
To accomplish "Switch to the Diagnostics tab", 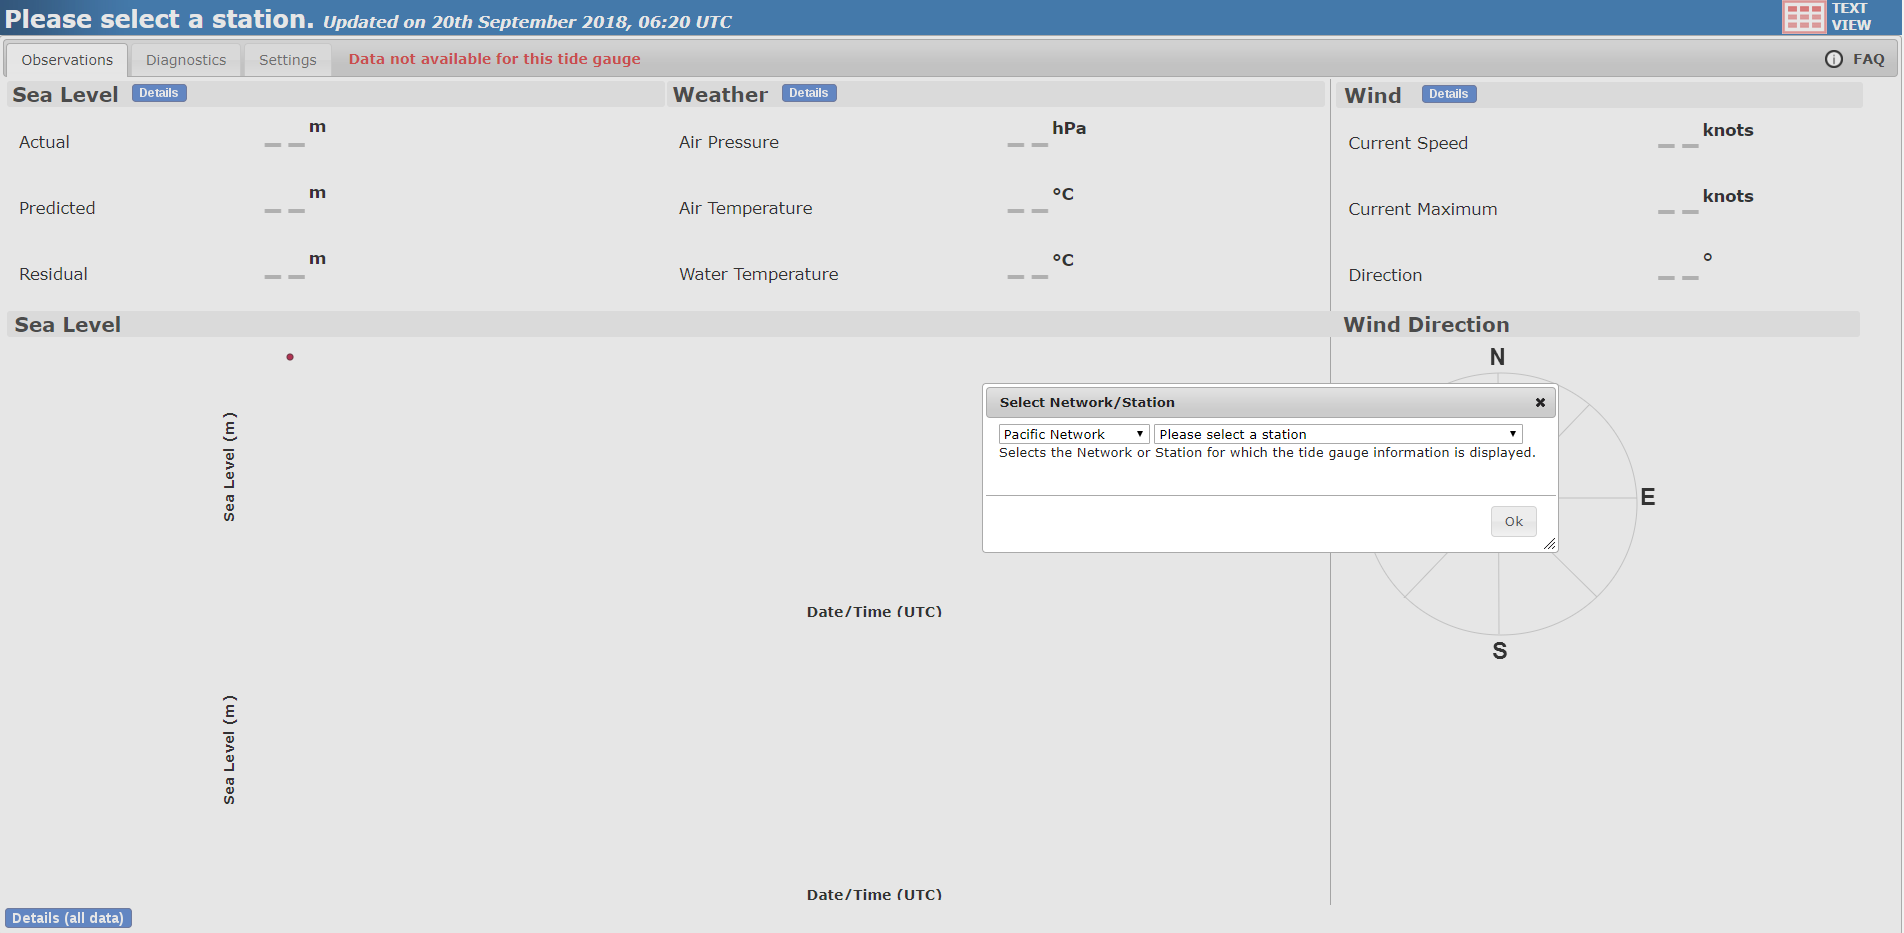I will click(186, 60).
